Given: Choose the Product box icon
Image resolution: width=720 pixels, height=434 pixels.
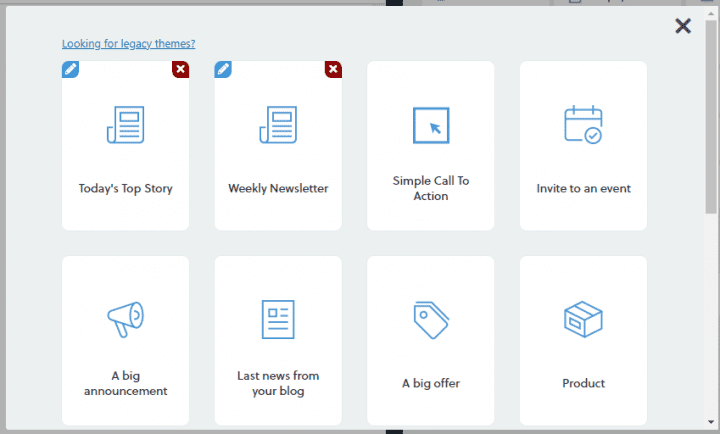Looking at the screenshot, I should coord(583,319).
